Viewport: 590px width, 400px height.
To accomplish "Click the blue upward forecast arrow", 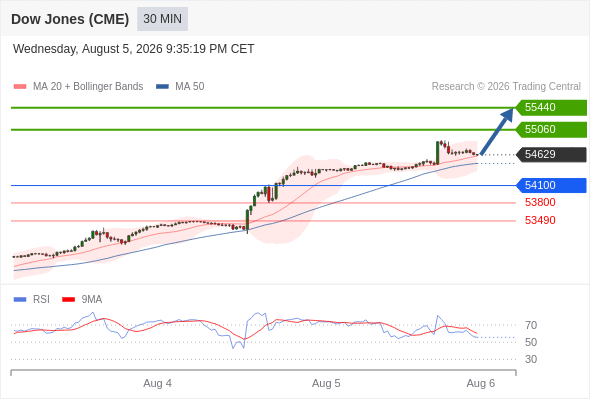I will click(x=497, y=131).
